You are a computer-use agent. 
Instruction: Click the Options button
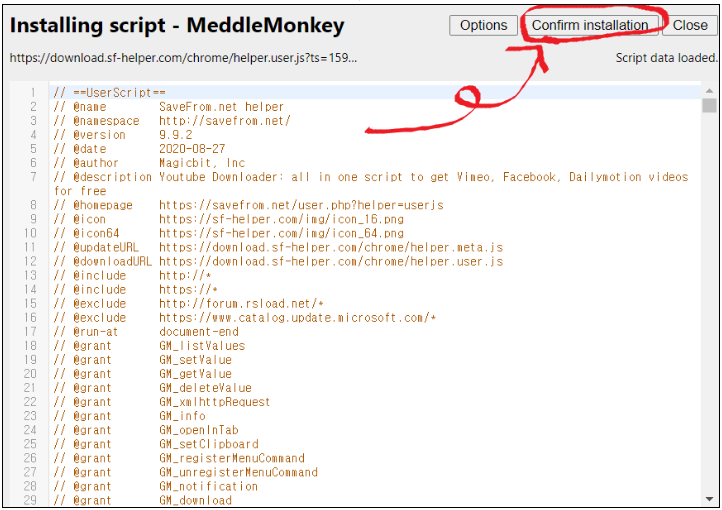tap(483, 25)
